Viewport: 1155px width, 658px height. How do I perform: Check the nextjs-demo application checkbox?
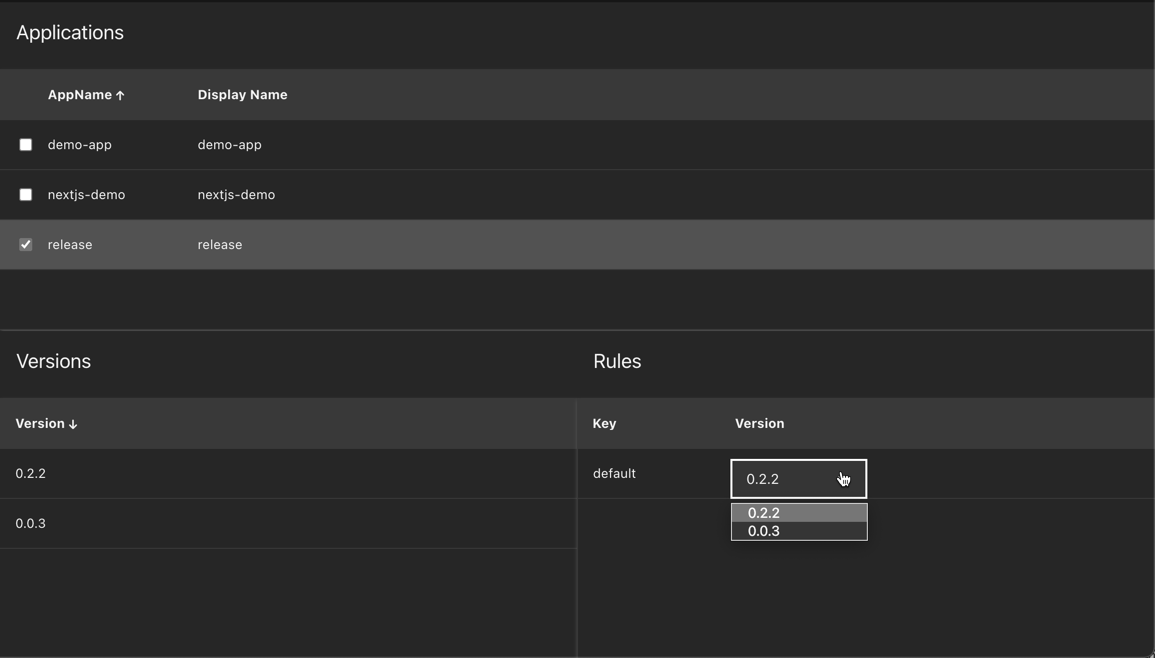[25, 194]
